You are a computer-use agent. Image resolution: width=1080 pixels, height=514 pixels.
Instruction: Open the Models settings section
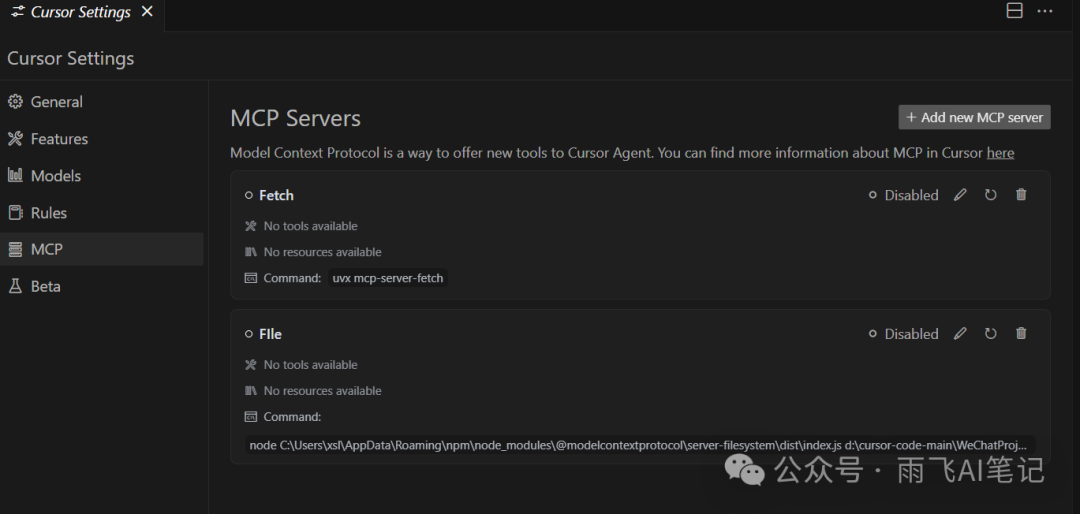pos(102,176)
